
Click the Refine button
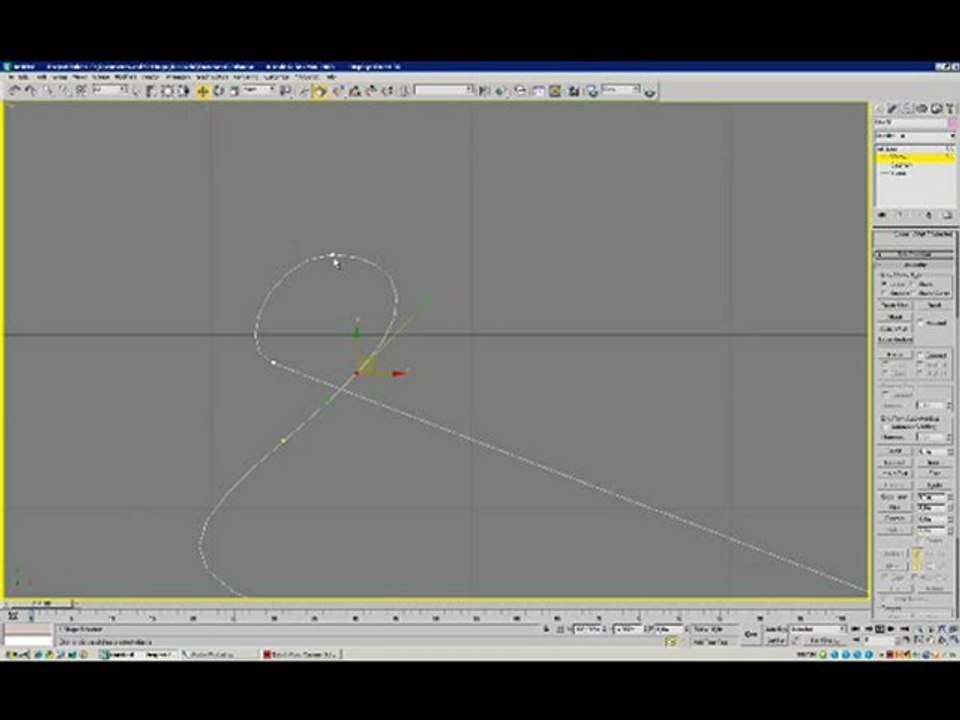pyautogui.click(x=895, y=355)
